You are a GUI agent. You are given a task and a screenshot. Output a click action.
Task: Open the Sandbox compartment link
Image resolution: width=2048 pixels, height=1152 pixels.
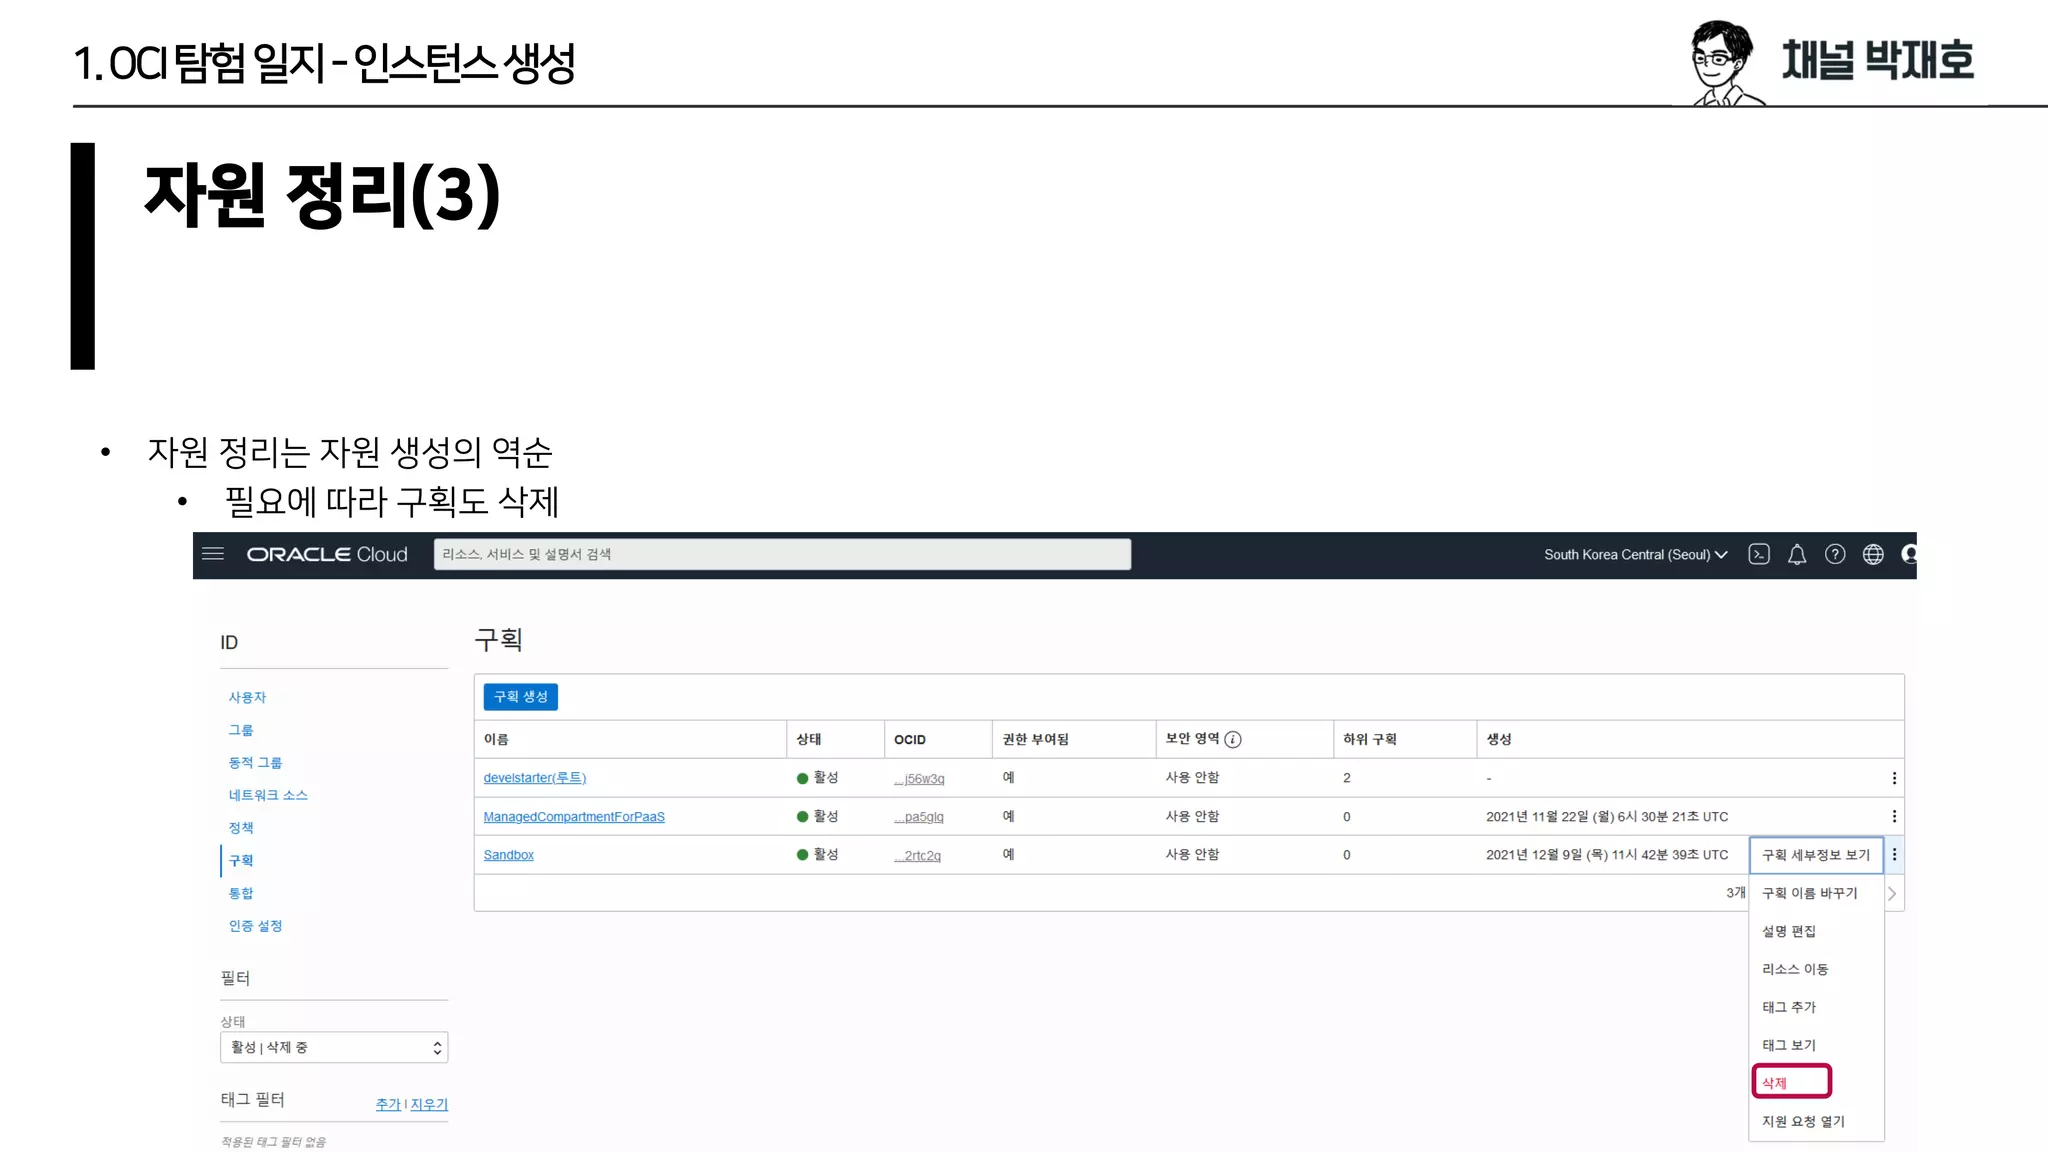tap(508, 855)
